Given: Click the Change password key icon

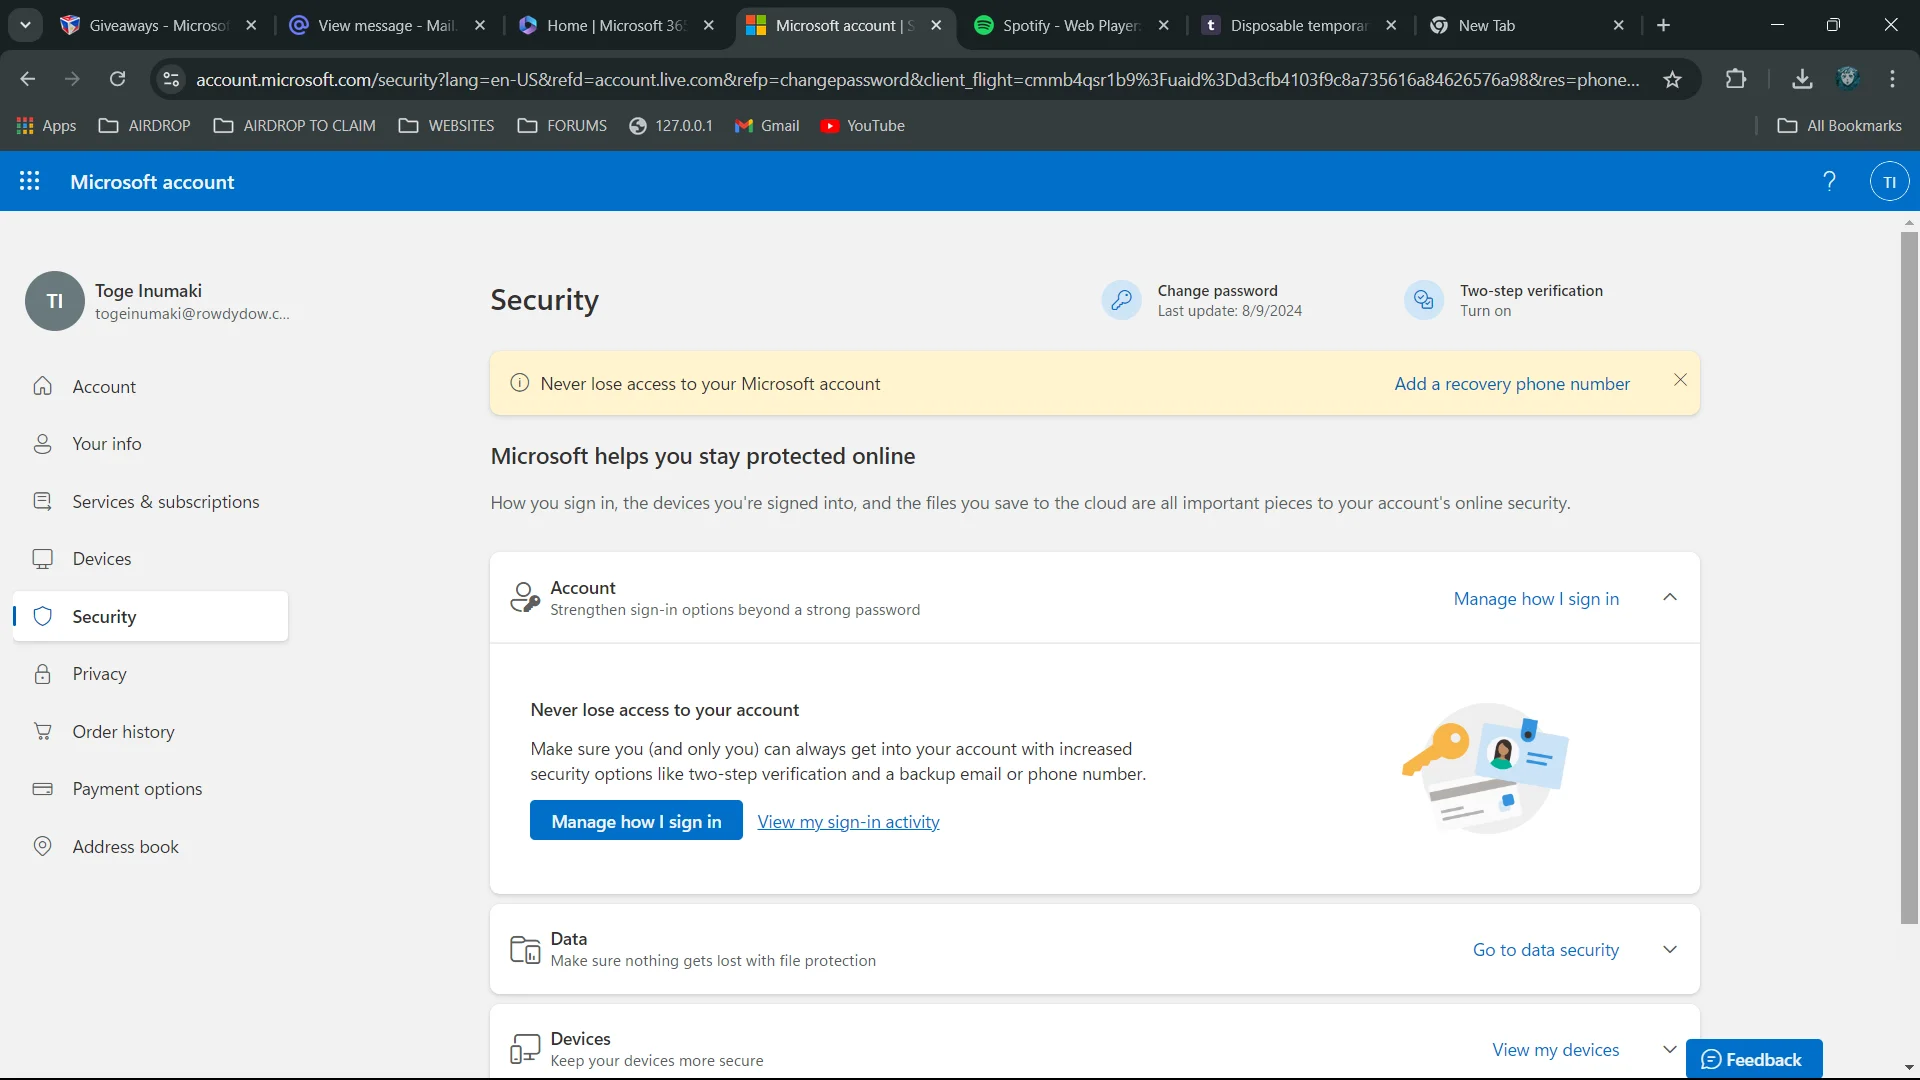Looking at the screenshot, I should pyautogui.click(x=1121, y=300).
